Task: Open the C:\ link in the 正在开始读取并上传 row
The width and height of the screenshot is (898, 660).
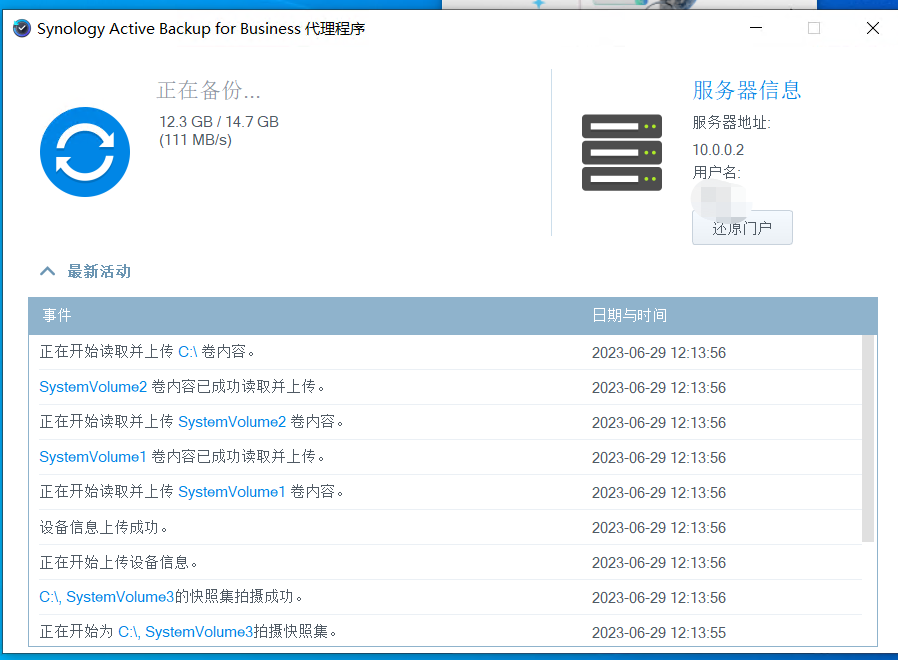Action: click(188, 352)
